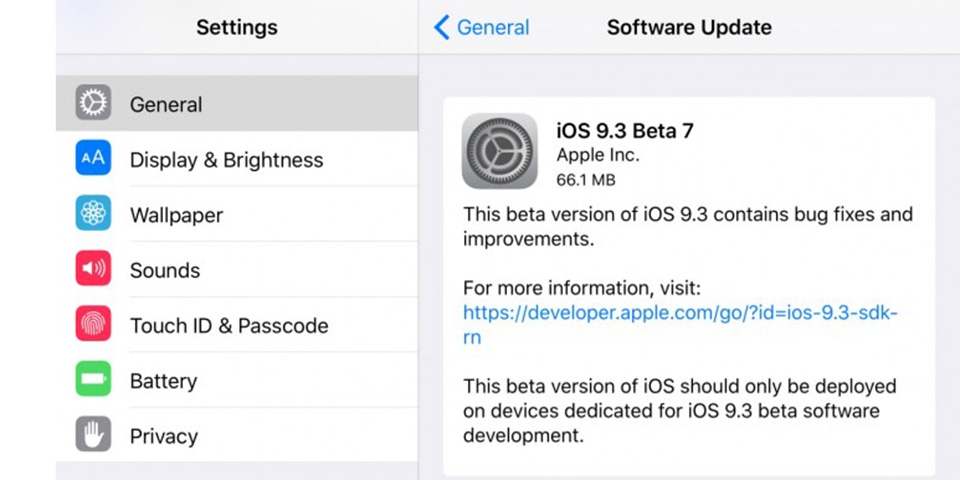Click the iOS 9.3 Beta 7 heading
Image resolution: width=960 pixels, height=480 pixels.
pos(624,130)
